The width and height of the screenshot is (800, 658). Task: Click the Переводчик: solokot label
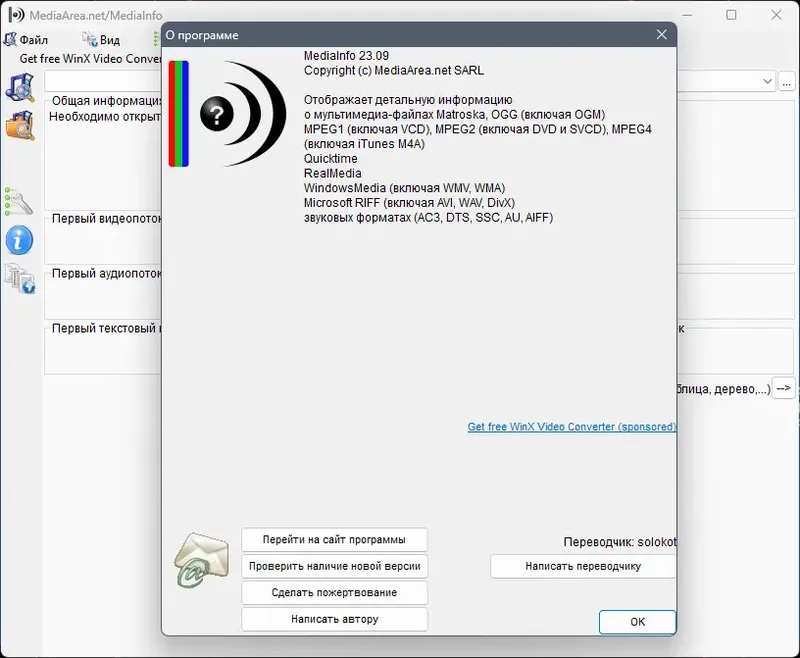pos(620,542)
